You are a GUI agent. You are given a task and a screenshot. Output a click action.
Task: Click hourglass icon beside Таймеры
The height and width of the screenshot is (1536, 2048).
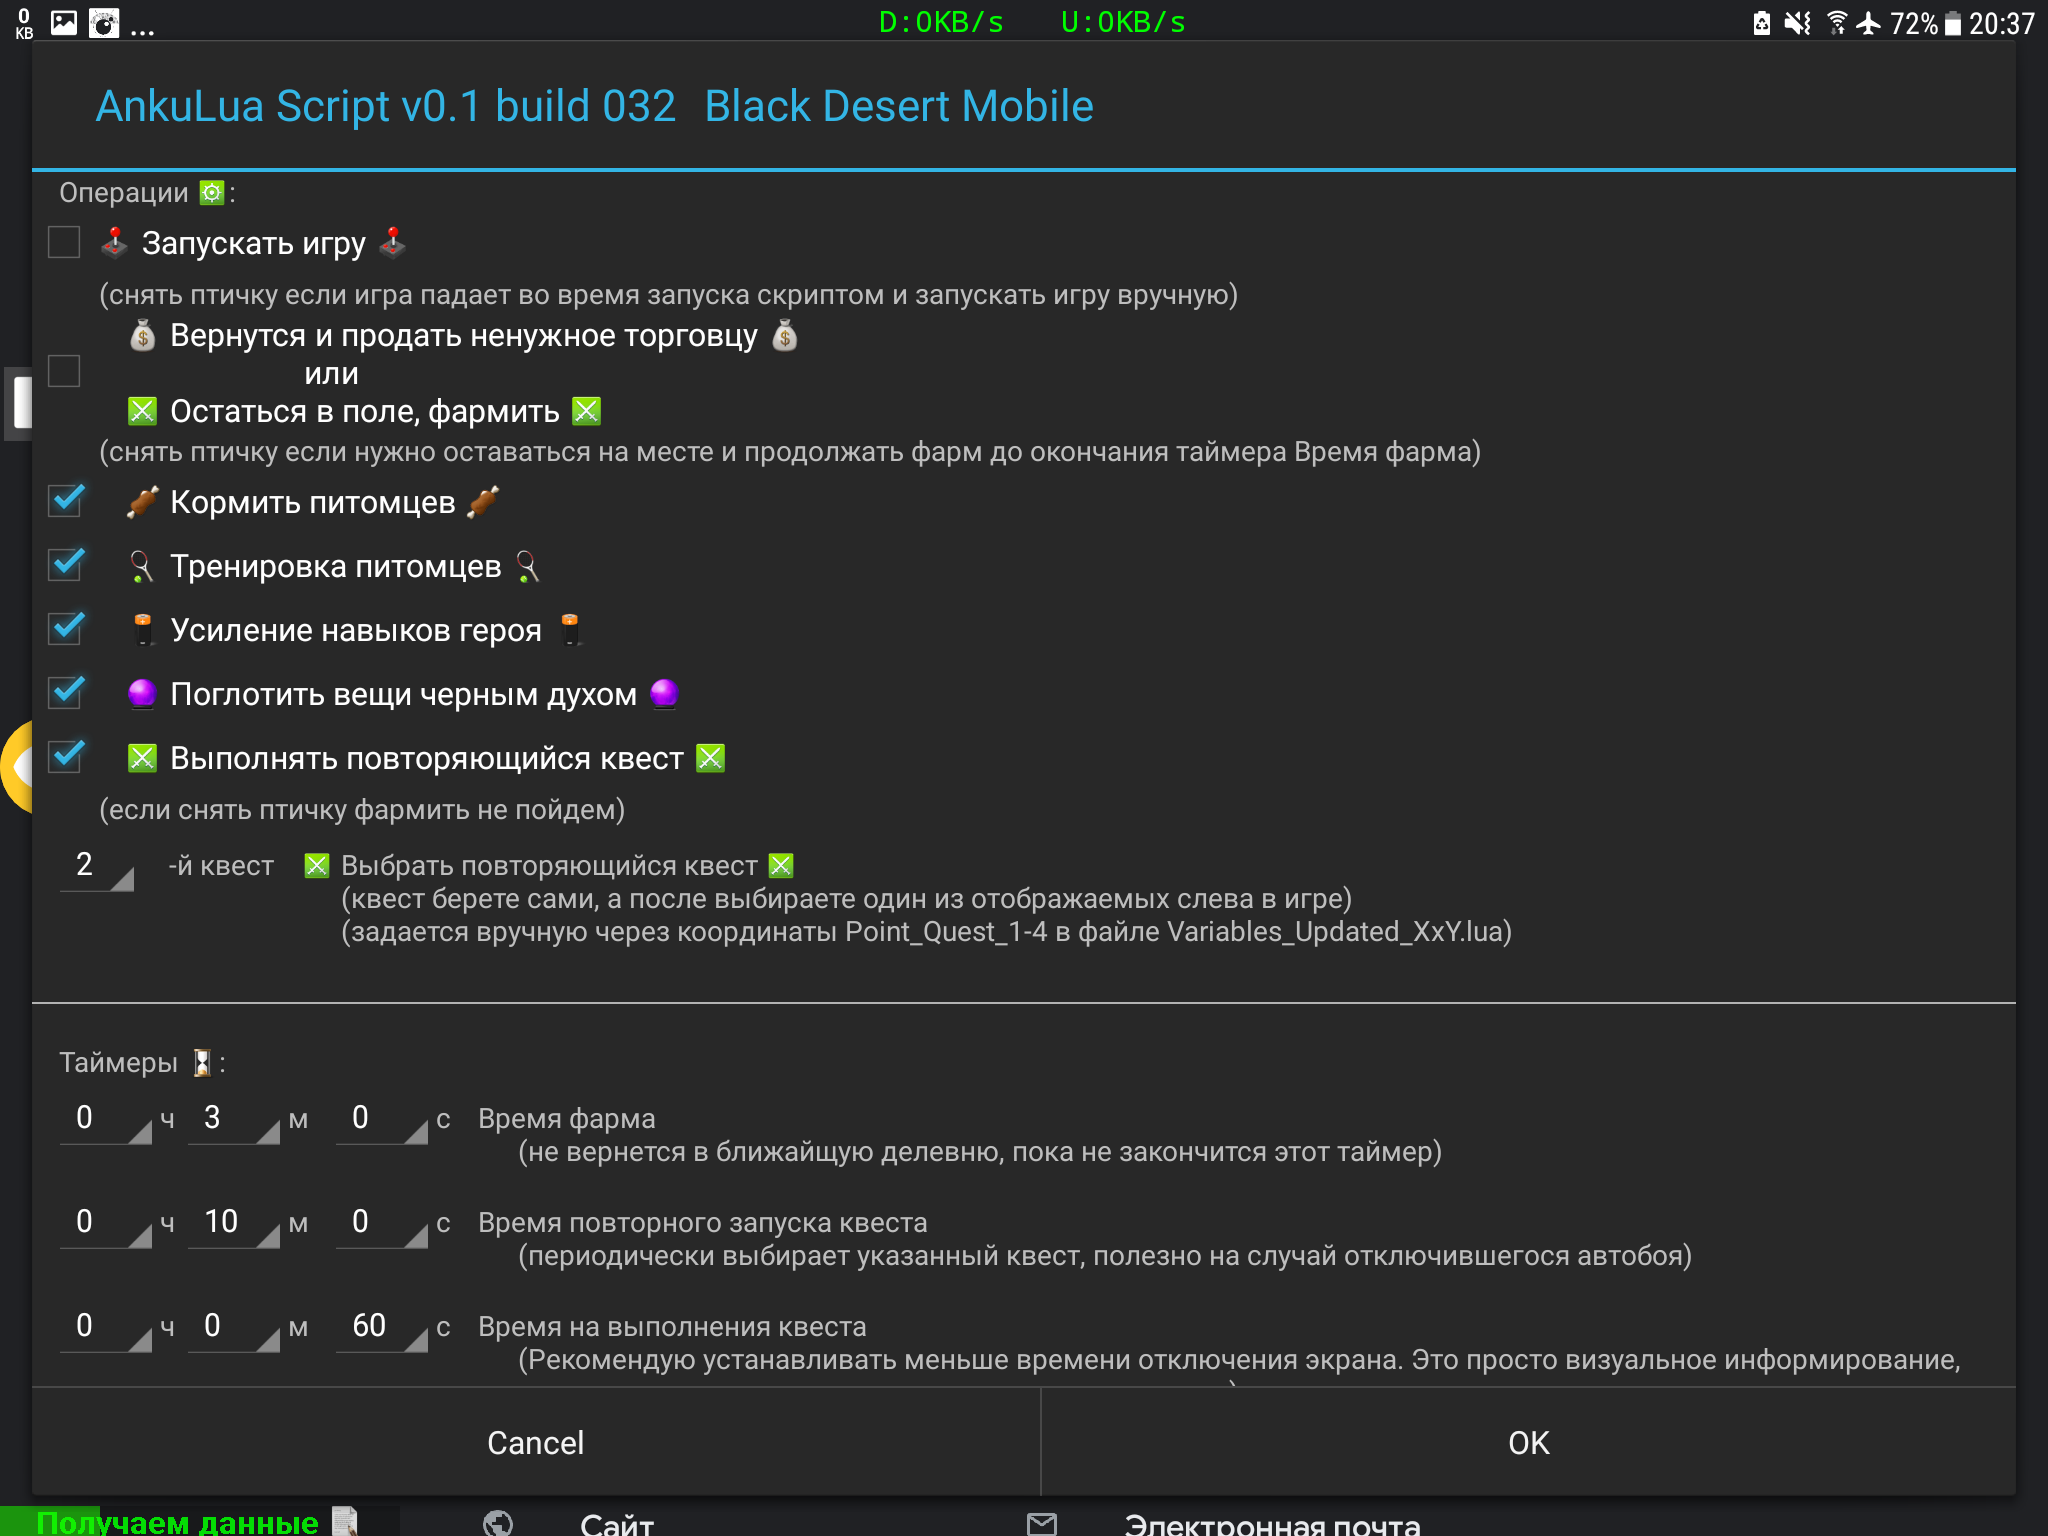[201, 1062]
